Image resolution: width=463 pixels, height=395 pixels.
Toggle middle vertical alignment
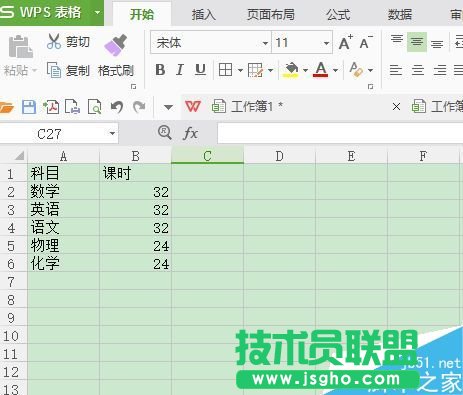[x=417, y=42]
